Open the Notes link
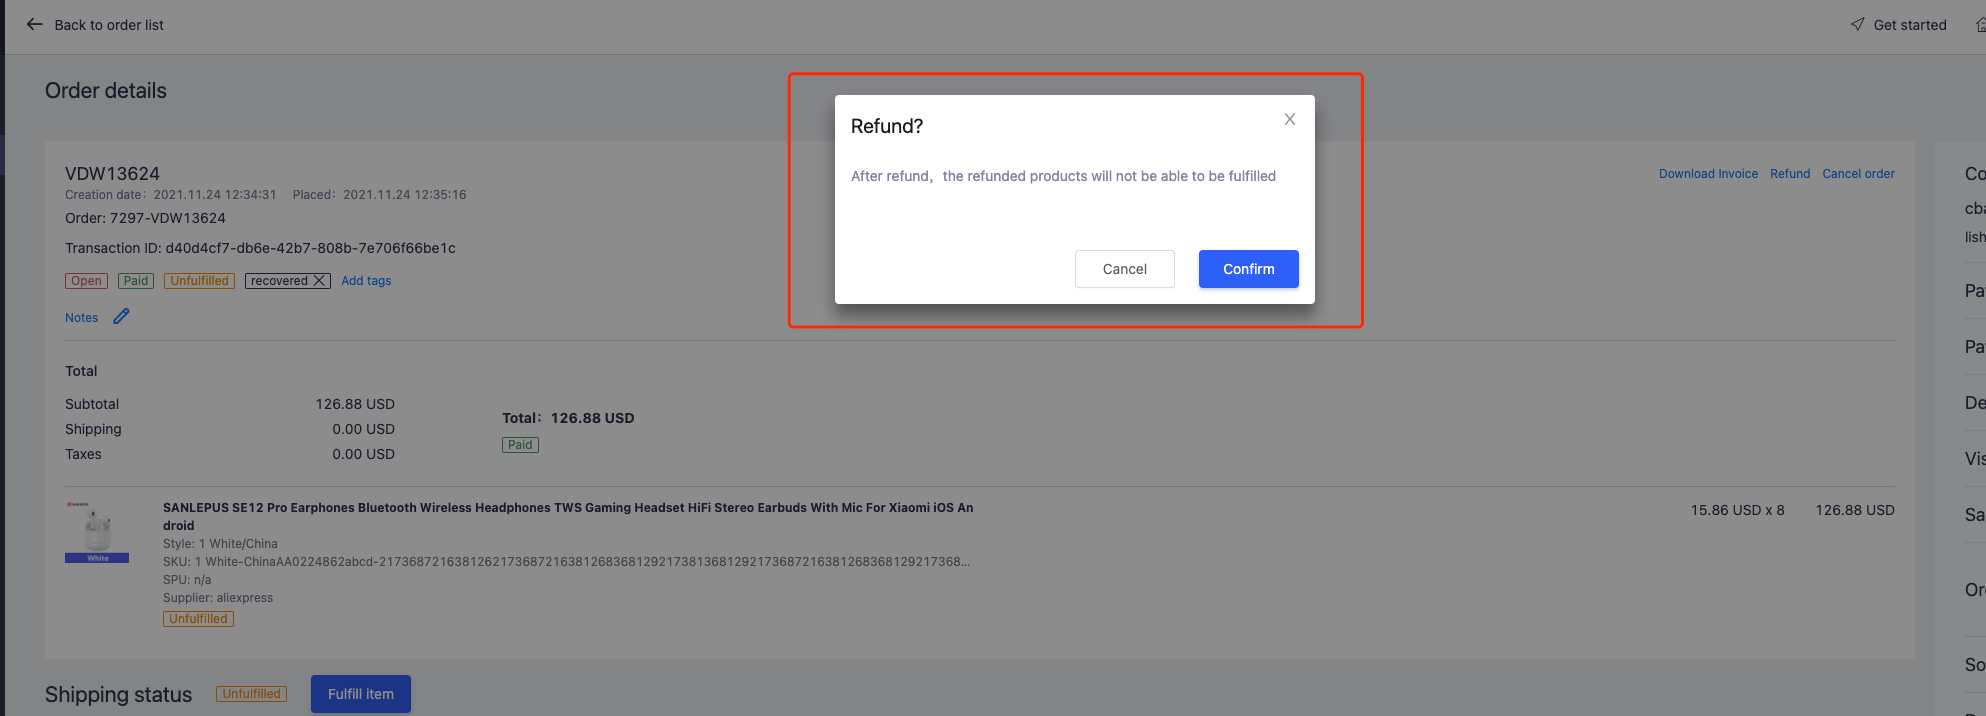The width and height of the screenshot is (1986, 716). pos(81,318)
